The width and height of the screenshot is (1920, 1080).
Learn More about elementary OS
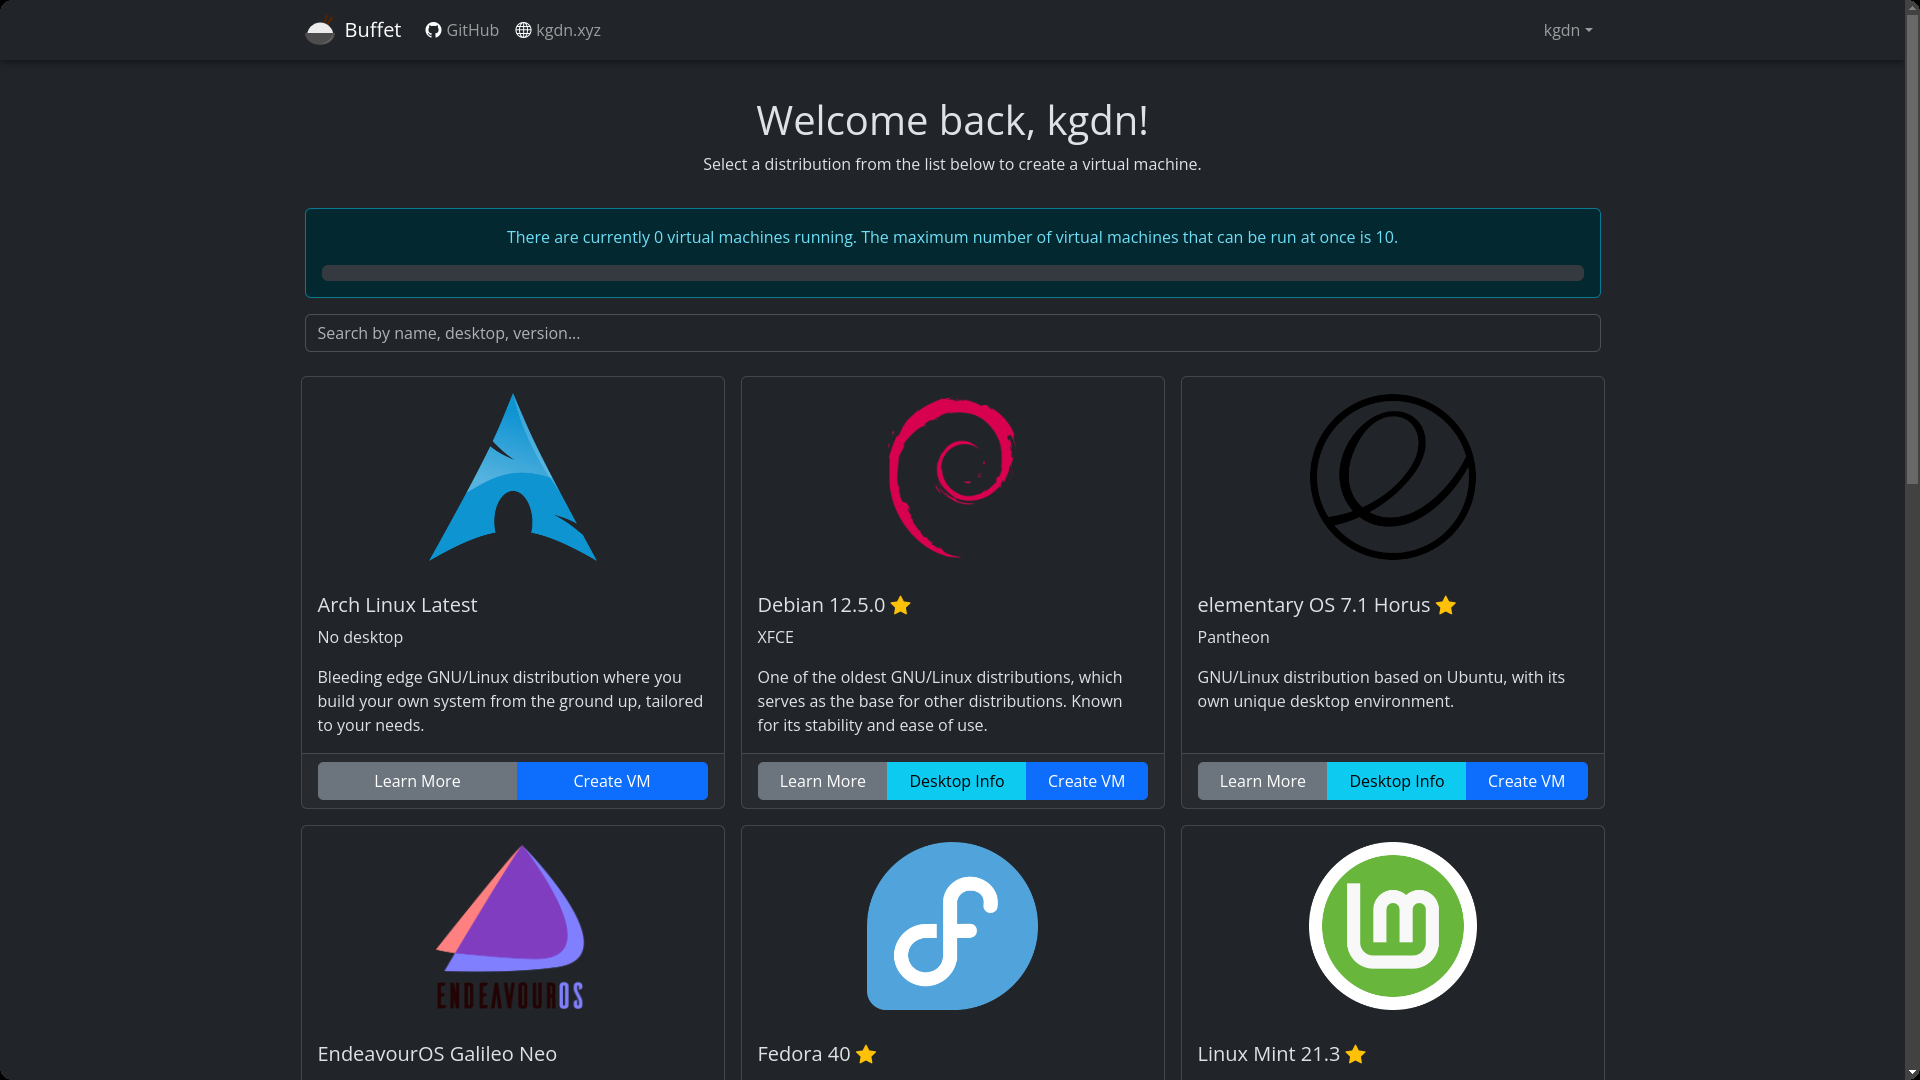[x=1262, y=781]
